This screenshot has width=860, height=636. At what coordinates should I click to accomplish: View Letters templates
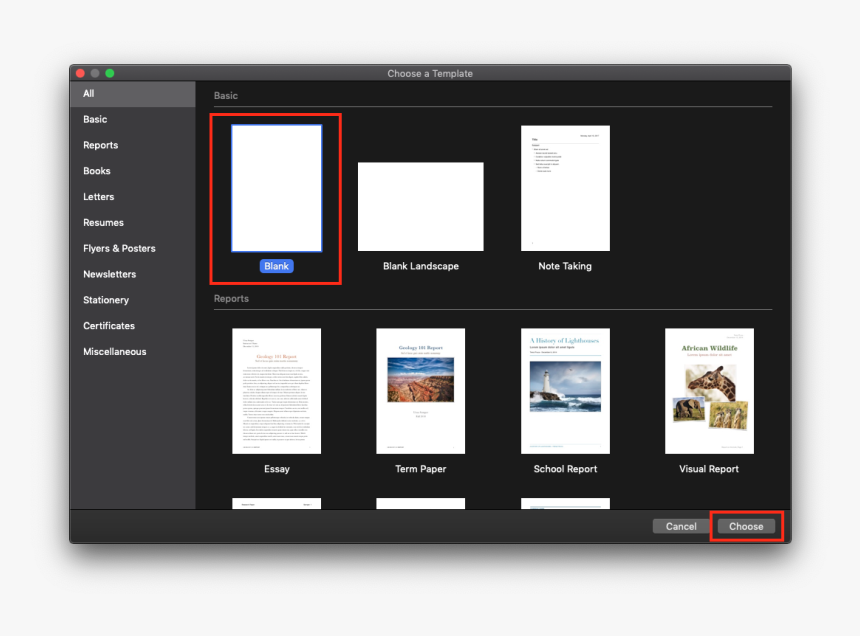[98, 196]
